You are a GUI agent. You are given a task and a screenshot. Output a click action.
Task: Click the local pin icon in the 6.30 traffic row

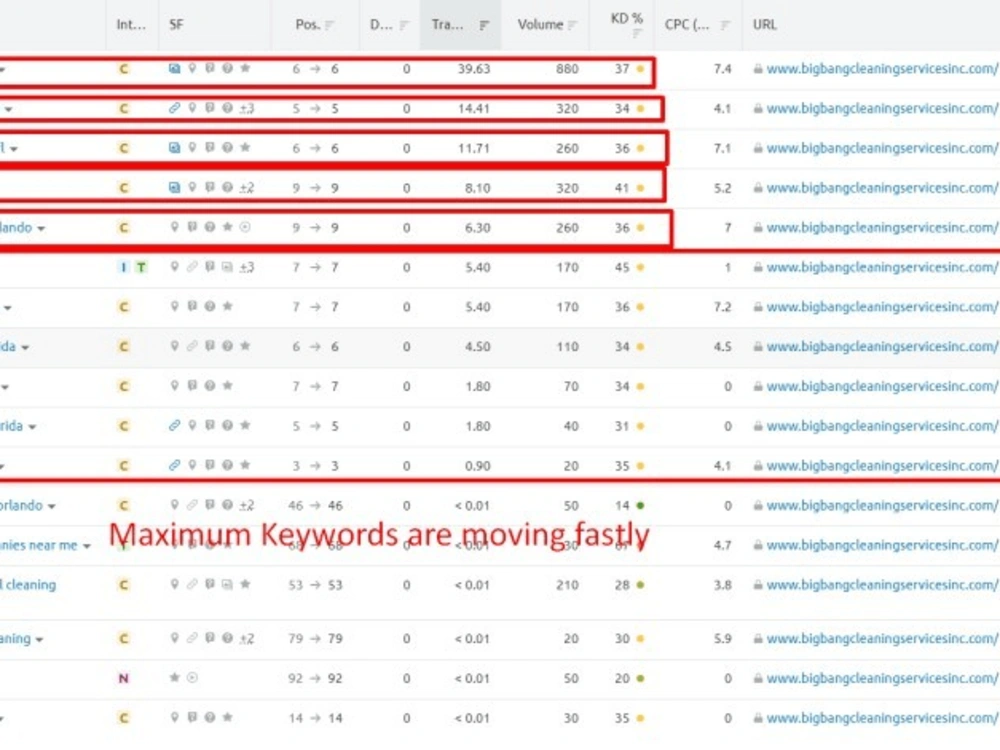coord(174,226)
